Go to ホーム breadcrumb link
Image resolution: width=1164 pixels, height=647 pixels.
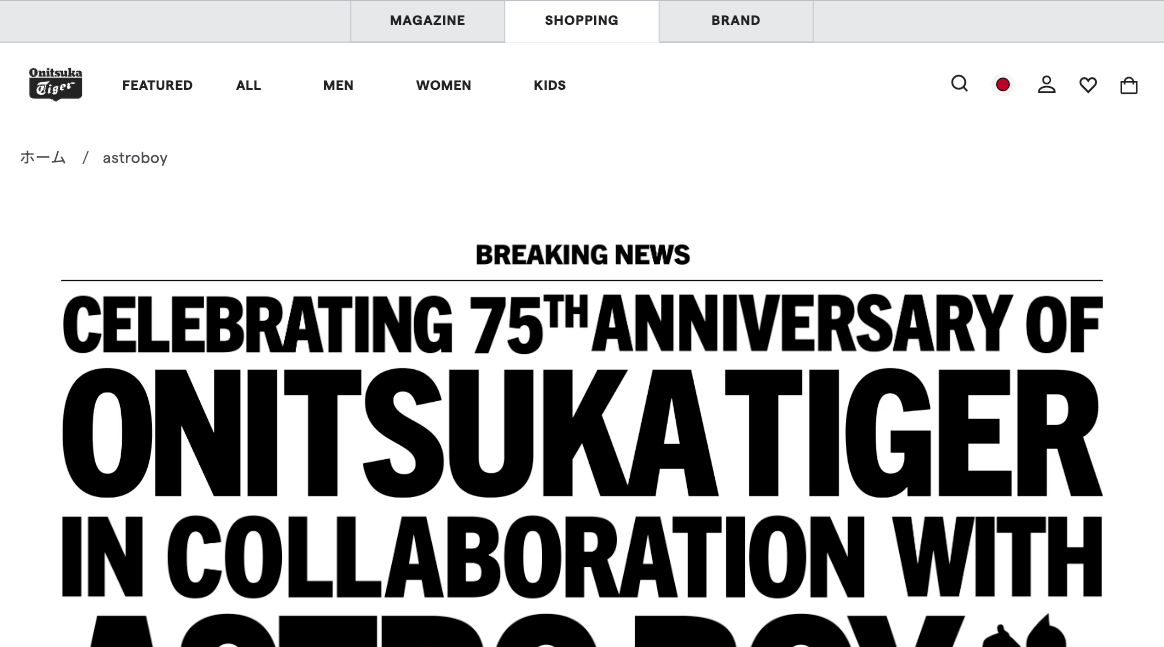point(43,157)
